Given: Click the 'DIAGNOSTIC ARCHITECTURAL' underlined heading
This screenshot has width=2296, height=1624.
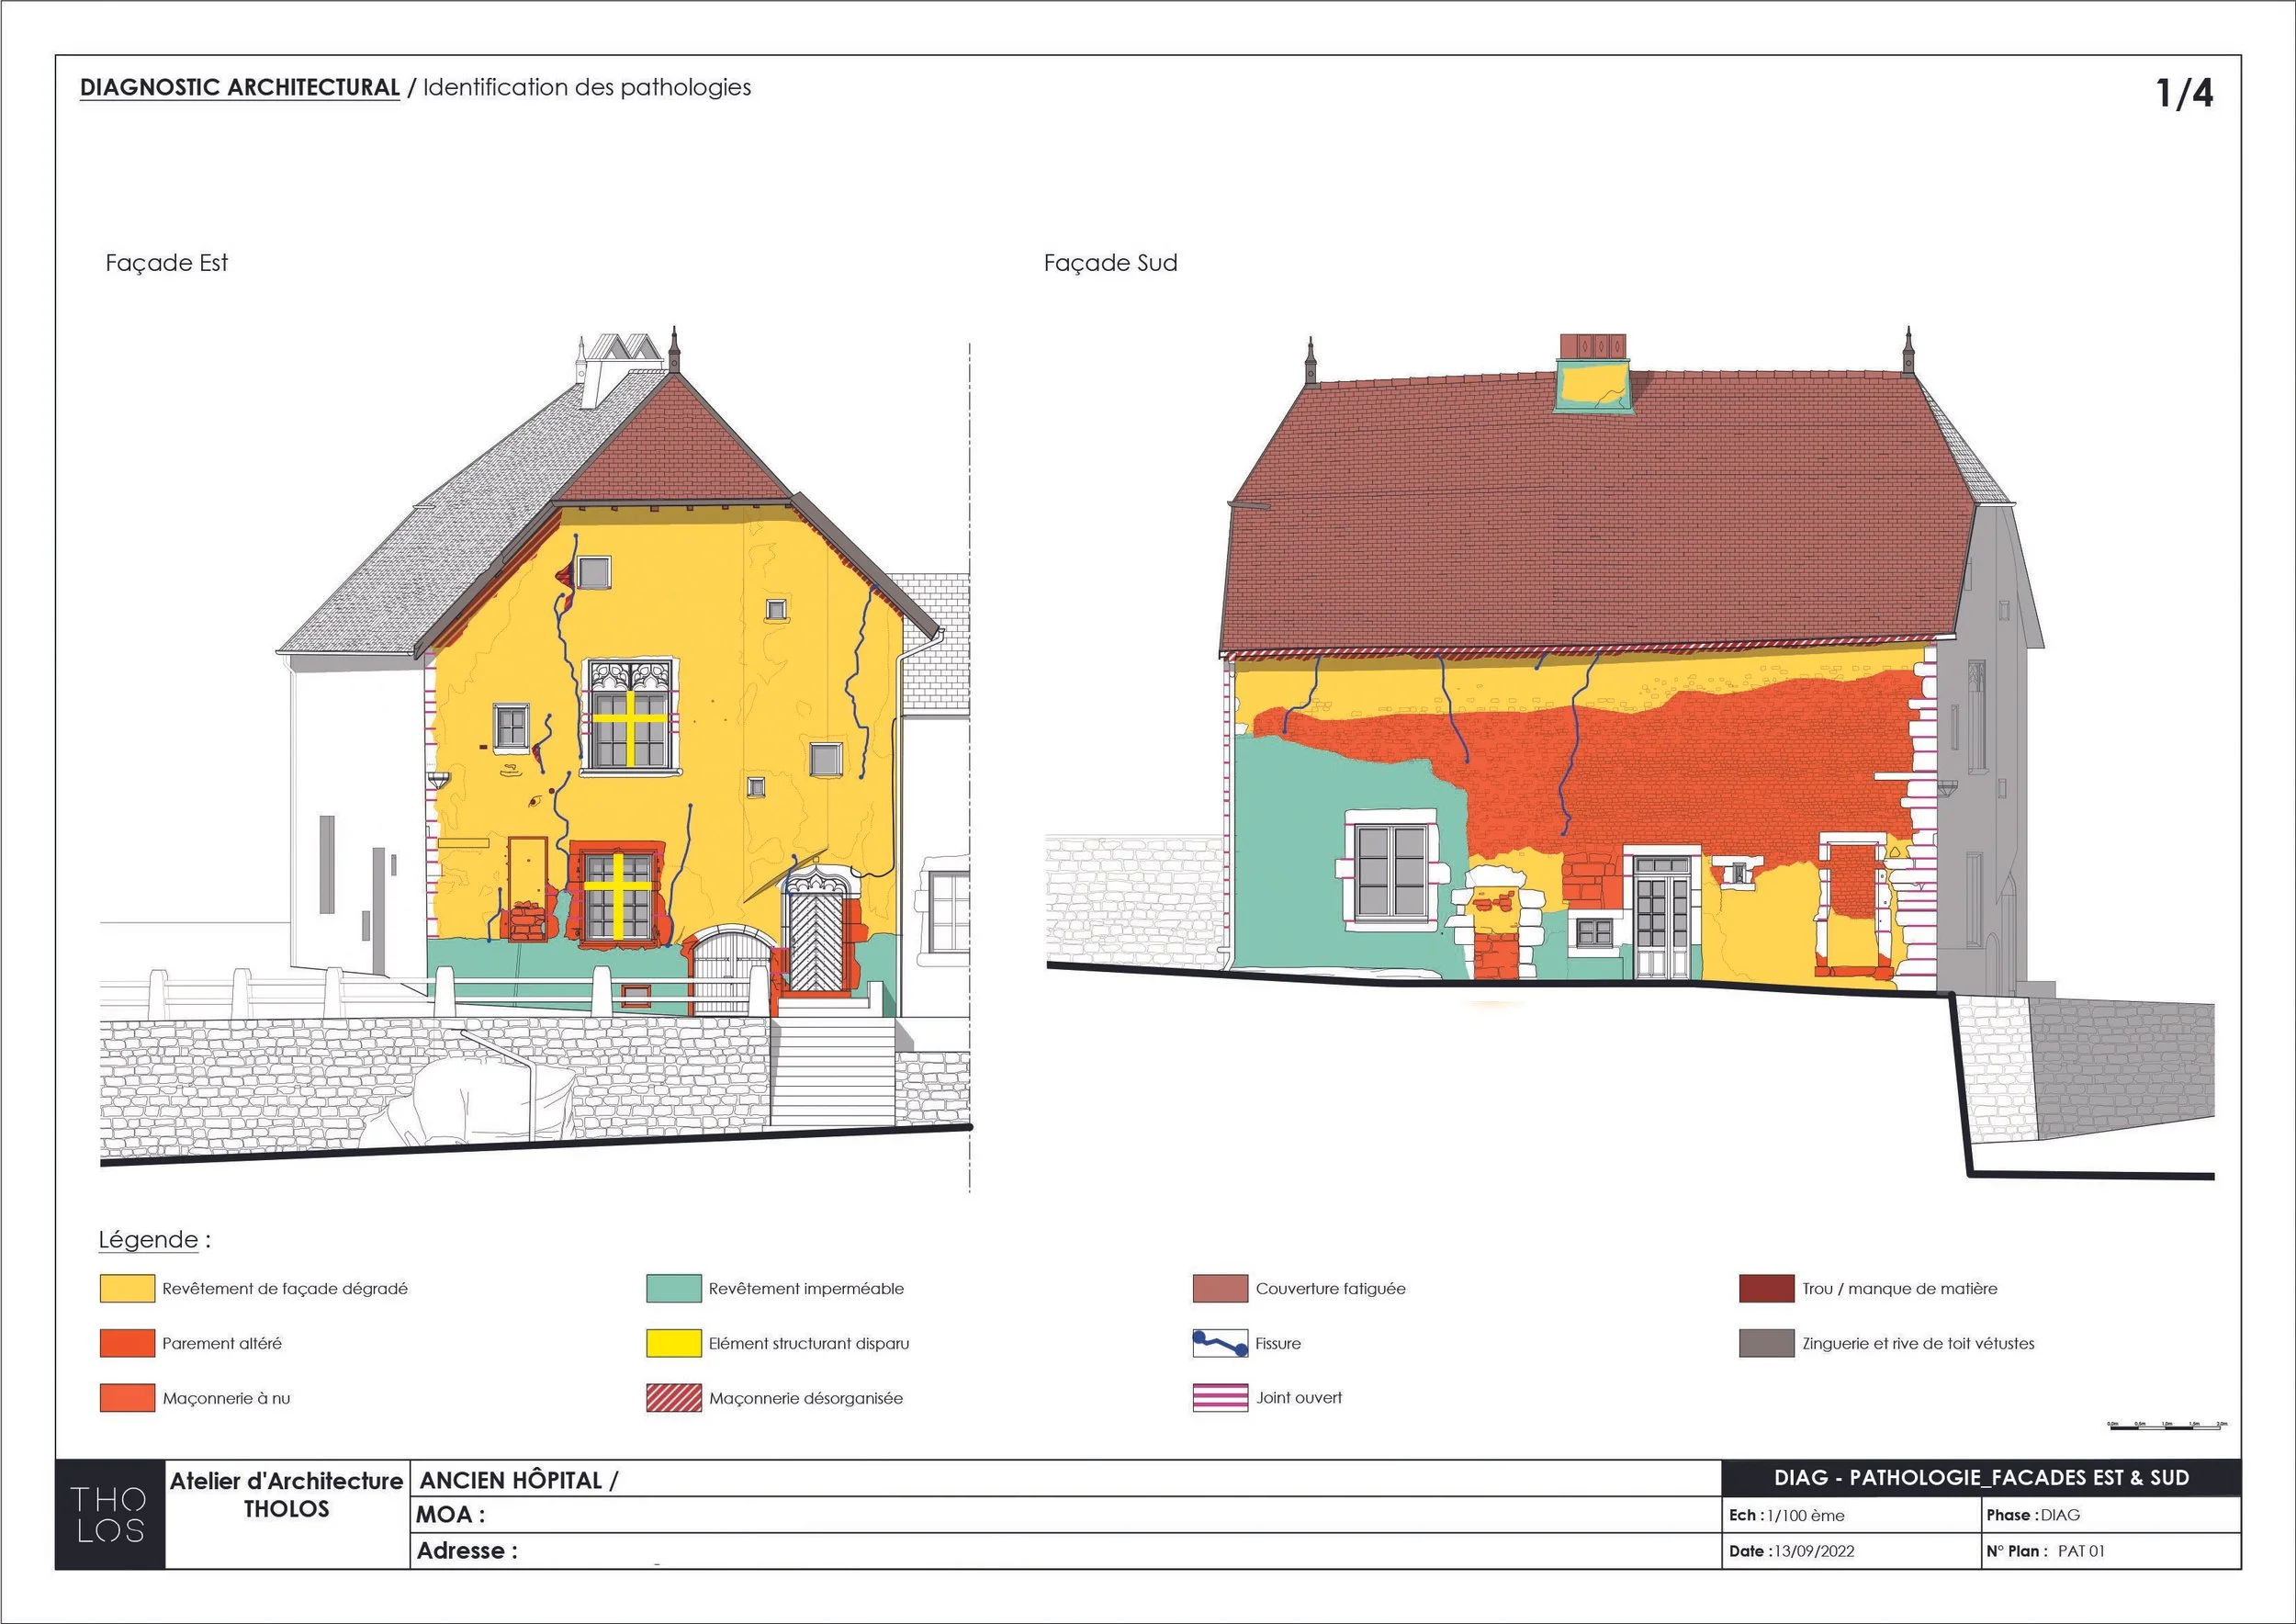Looking at the screenshot, I should 240,88.
